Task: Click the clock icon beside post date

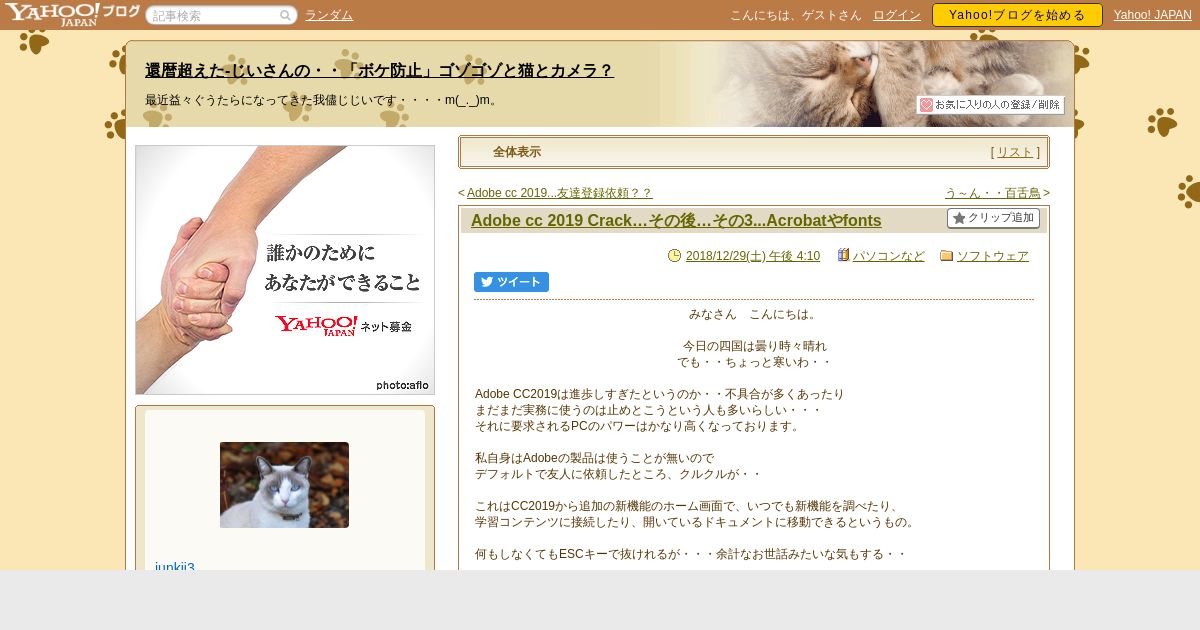Action: [x=674, y=255]
